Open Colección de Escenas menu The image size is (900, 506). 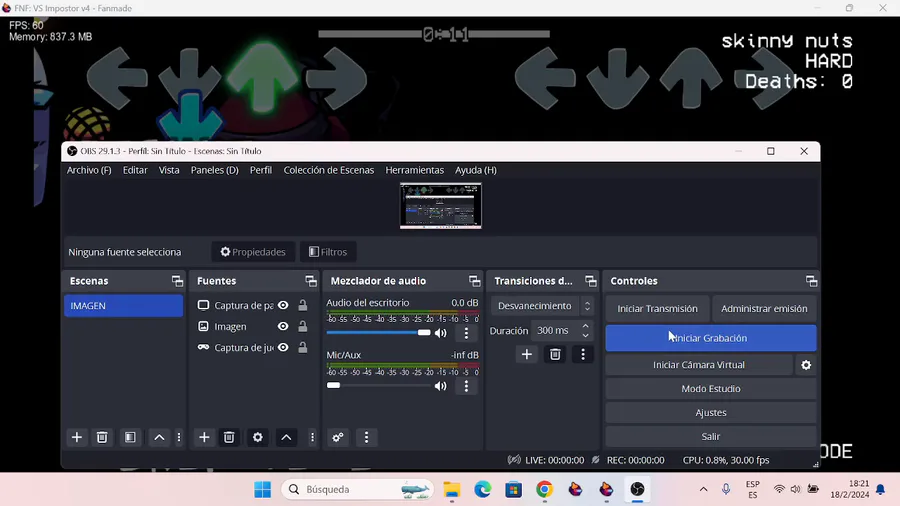click(x=328, y=170)
